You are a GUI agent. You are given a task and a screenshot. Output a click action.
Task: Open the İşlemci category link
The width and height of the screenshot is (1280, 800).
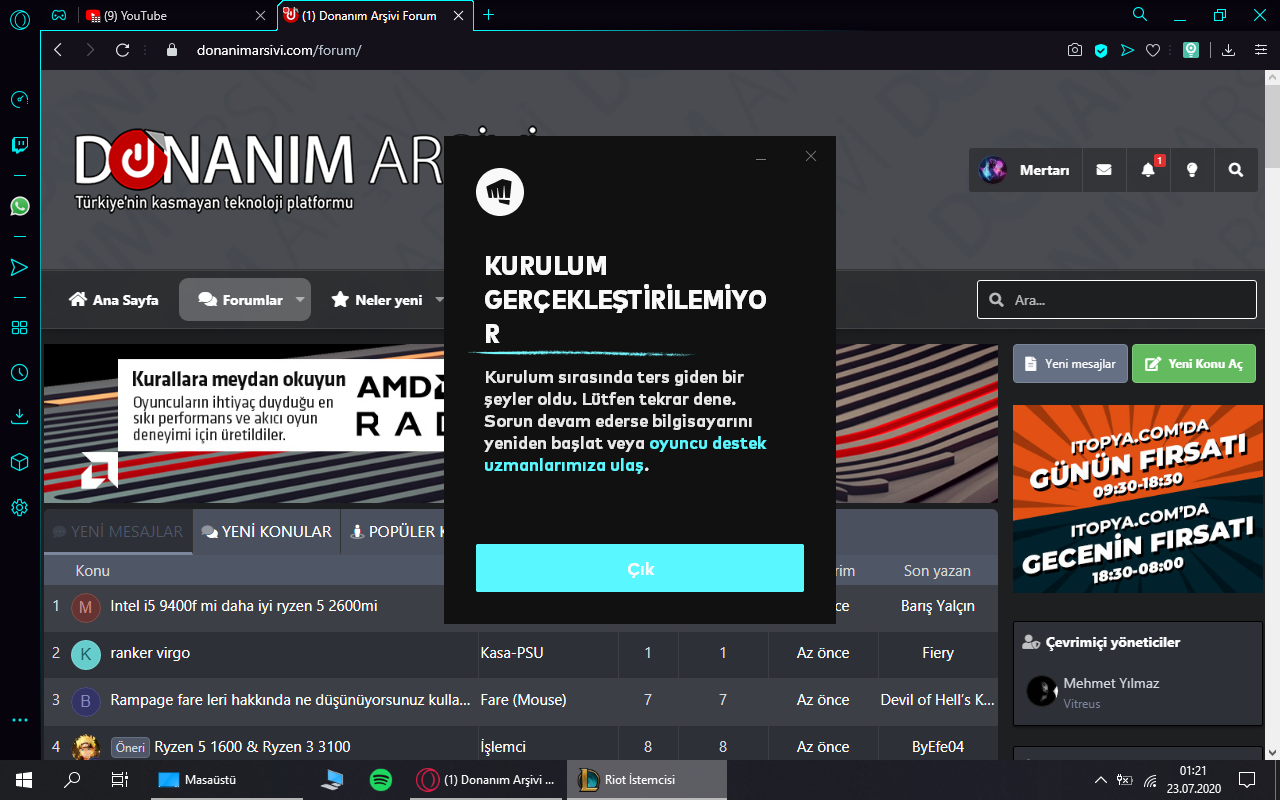[503, 747]
